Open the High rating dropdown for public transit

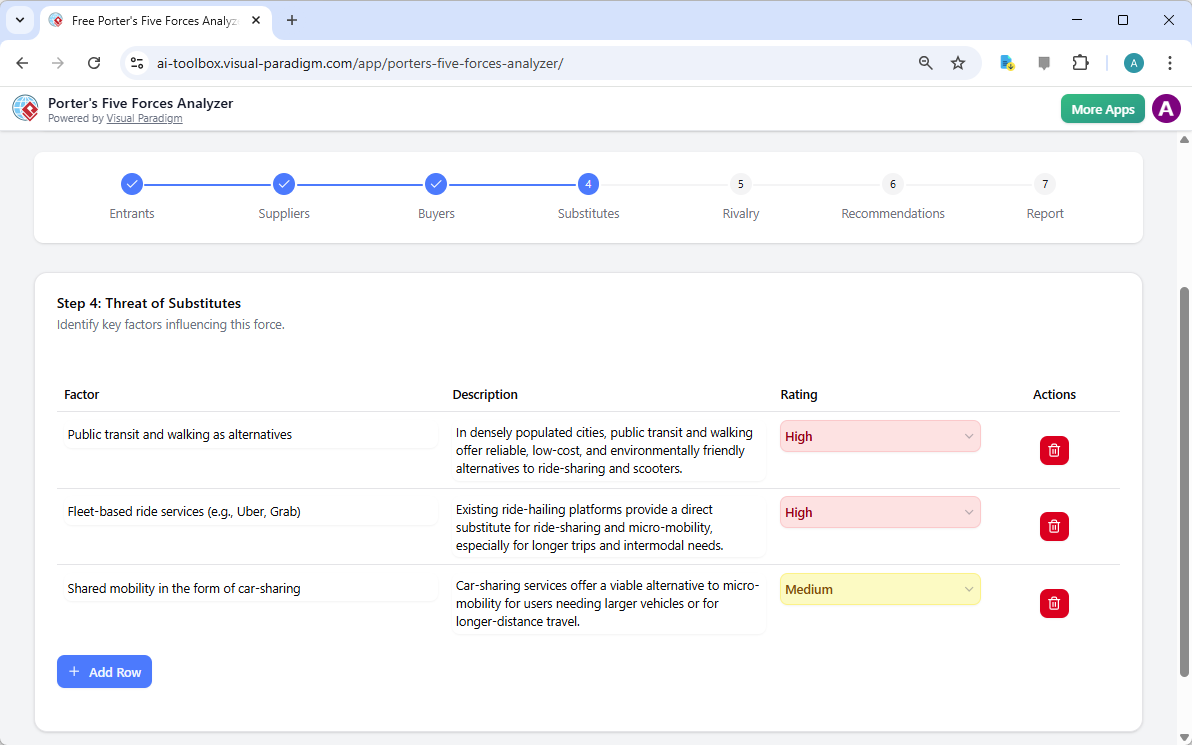coord(879,436)
